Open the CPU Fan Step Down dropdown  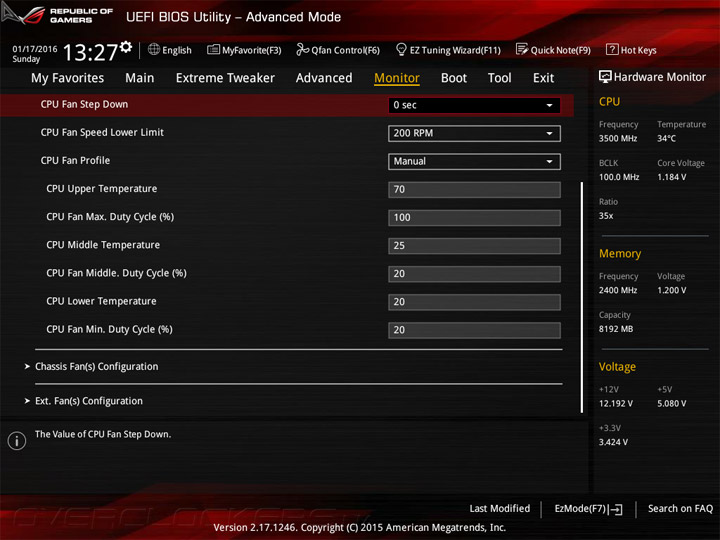pos(474,105)
